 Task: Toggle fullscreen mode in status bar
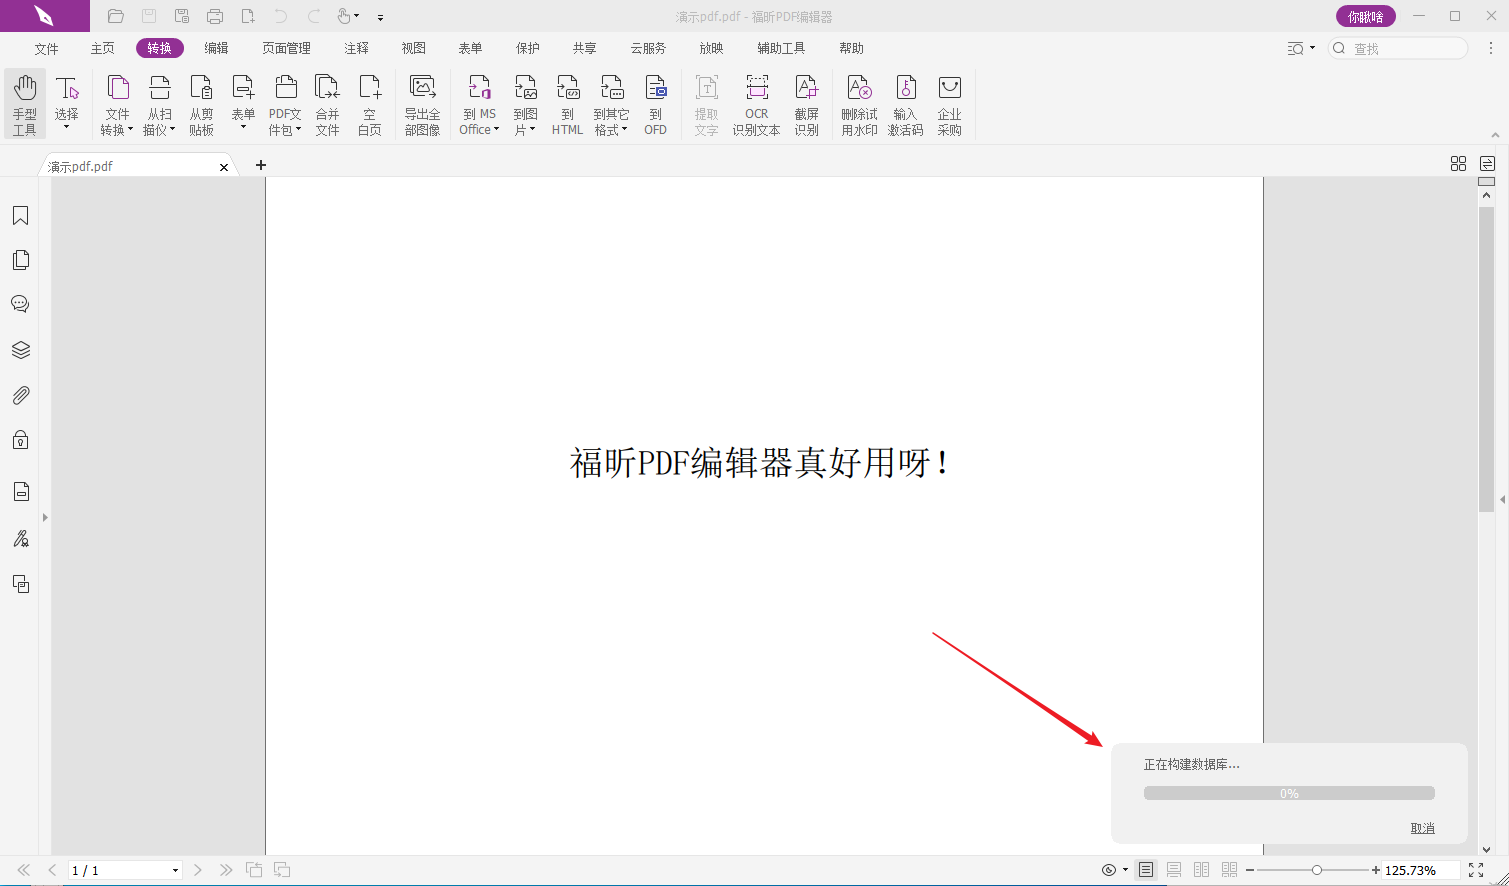(1476, 870)
